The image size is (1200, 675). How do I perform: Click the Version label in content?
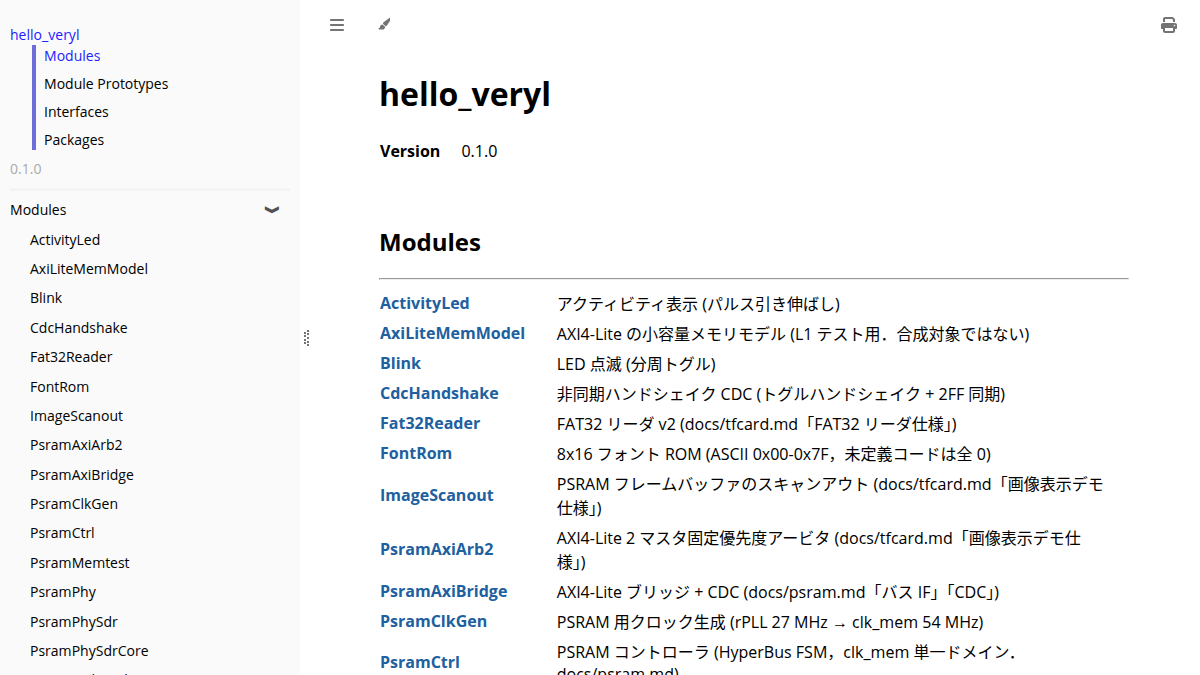coord(410,151)
